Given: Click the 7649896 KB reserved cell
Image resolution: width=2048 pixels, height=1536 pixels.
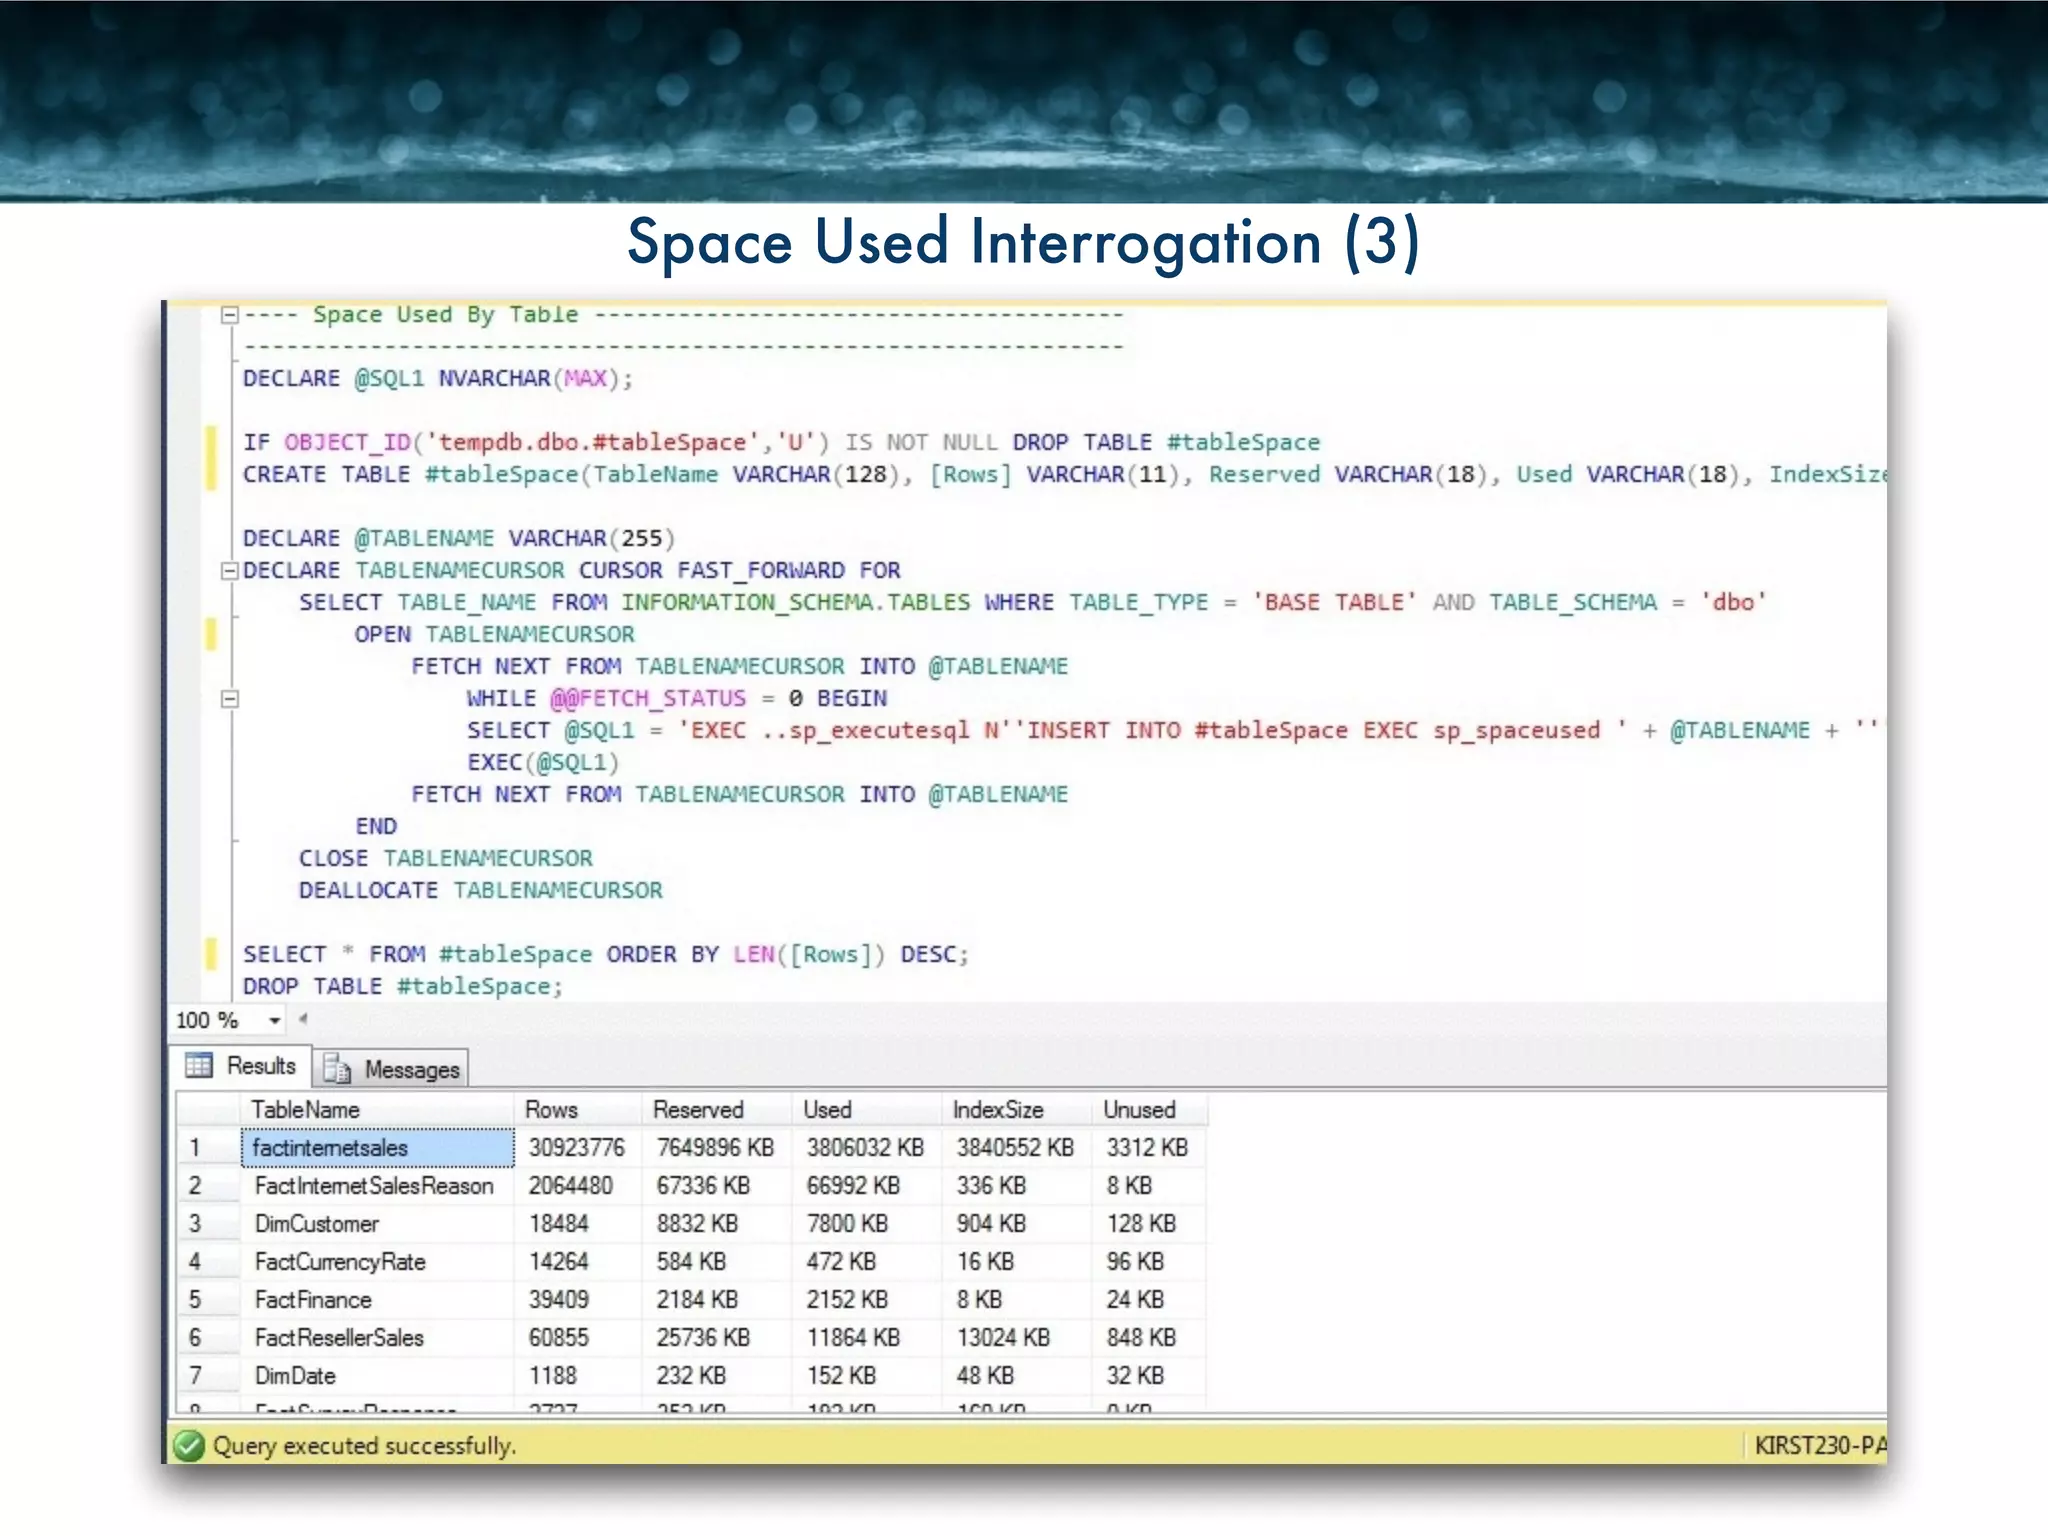Looking at the screenshot, I should click(x=716, y=1148).
